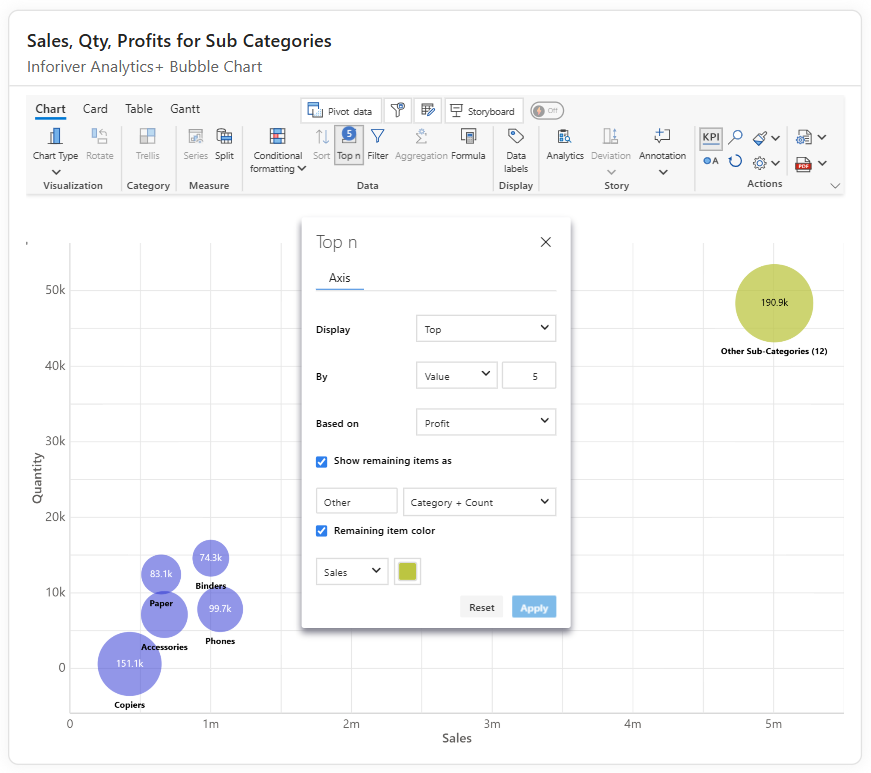This screenshot has height=773, width=871.
Task: Open the Data labels tag icon
Action: (515, 136)
